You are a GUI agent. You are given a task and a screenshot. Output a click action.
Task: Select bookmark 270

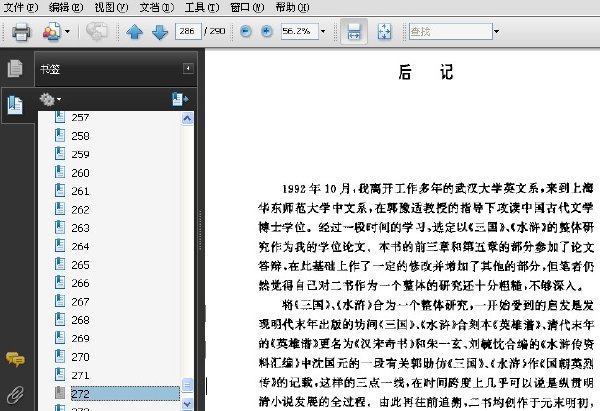click(x=80, y=357)
